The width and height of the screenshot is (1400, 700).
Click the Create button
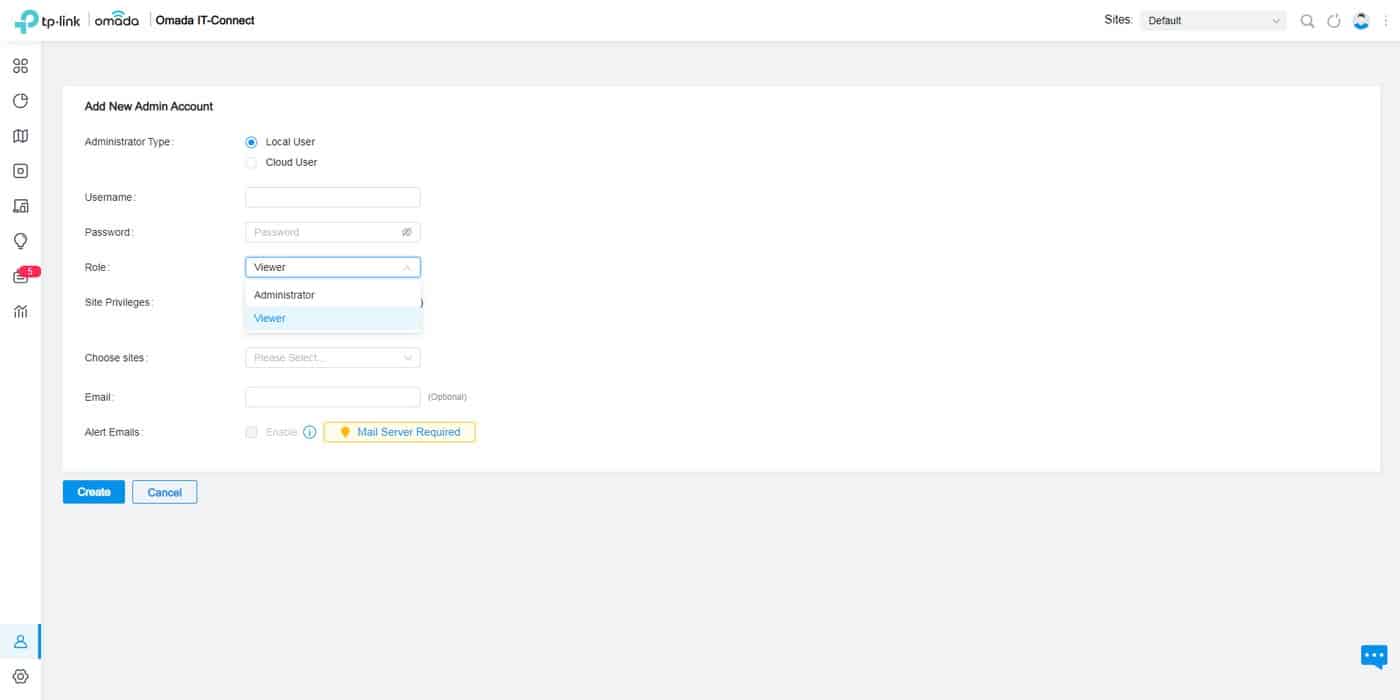94,492
